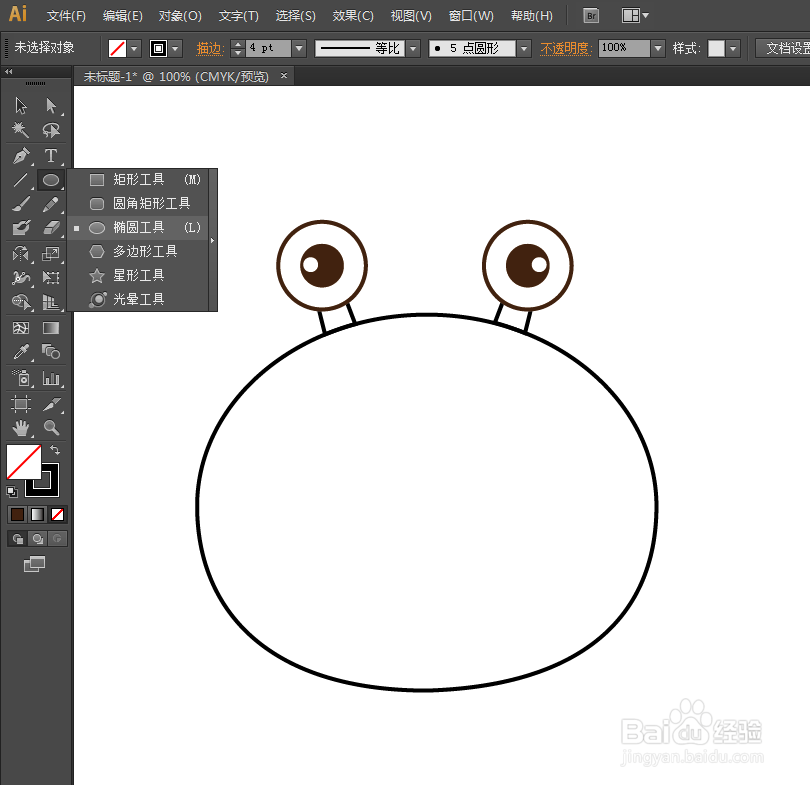
Task: Select the Perspective Grid tool
Action: [x=51, y=302]
